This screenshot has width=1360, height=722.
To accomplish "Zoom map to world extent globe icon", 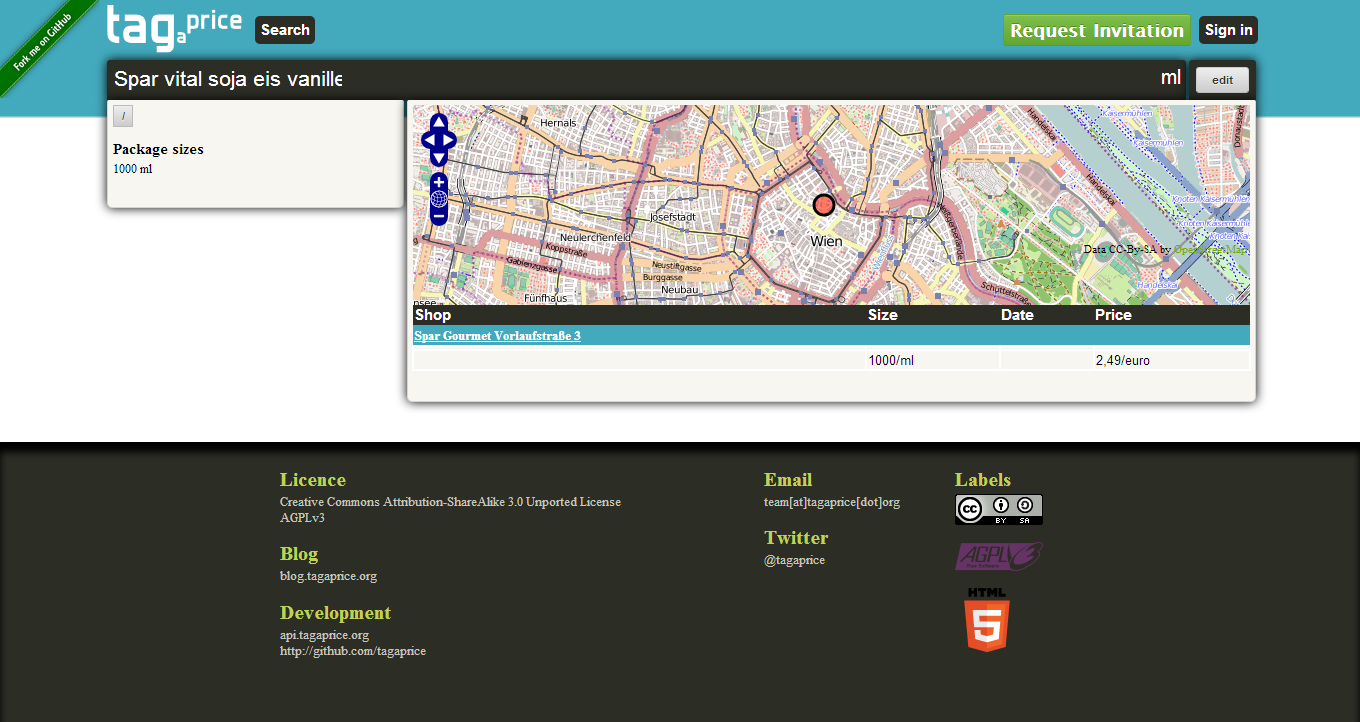I will point(439,199).
